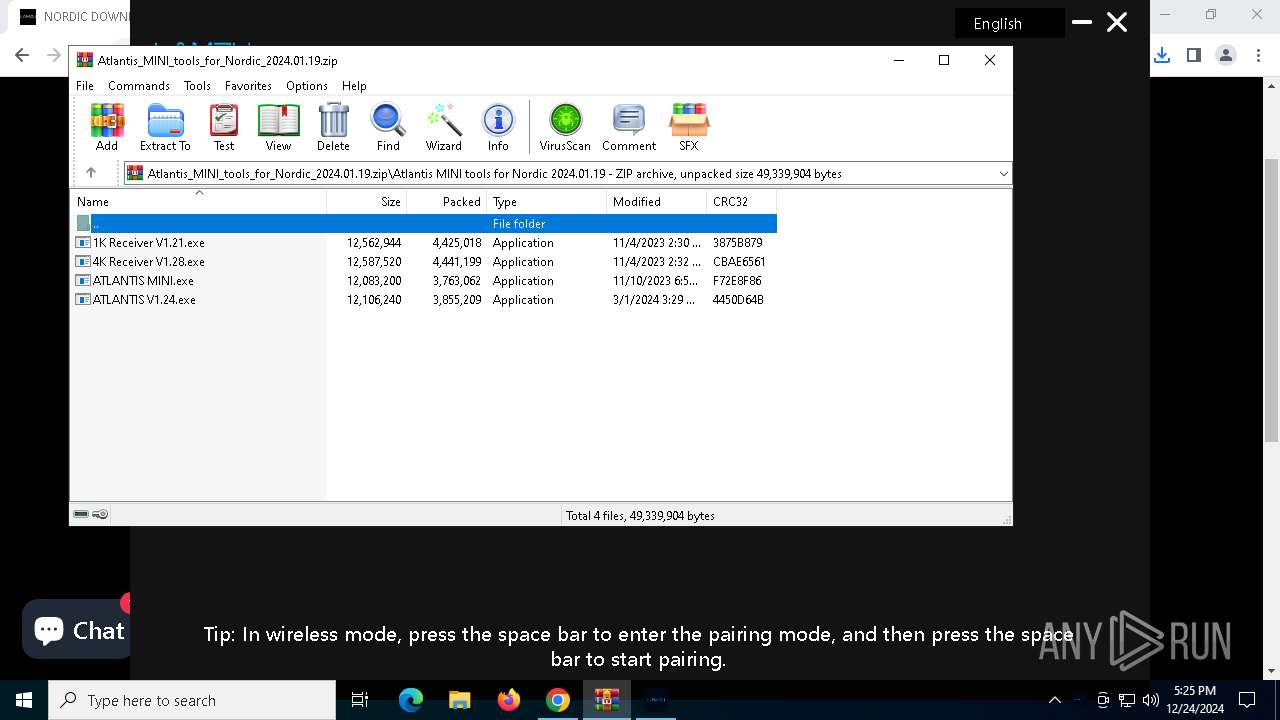Click the Delete trash icon
This screenshot has width=1280, height=720.
[x=333, y=127]
